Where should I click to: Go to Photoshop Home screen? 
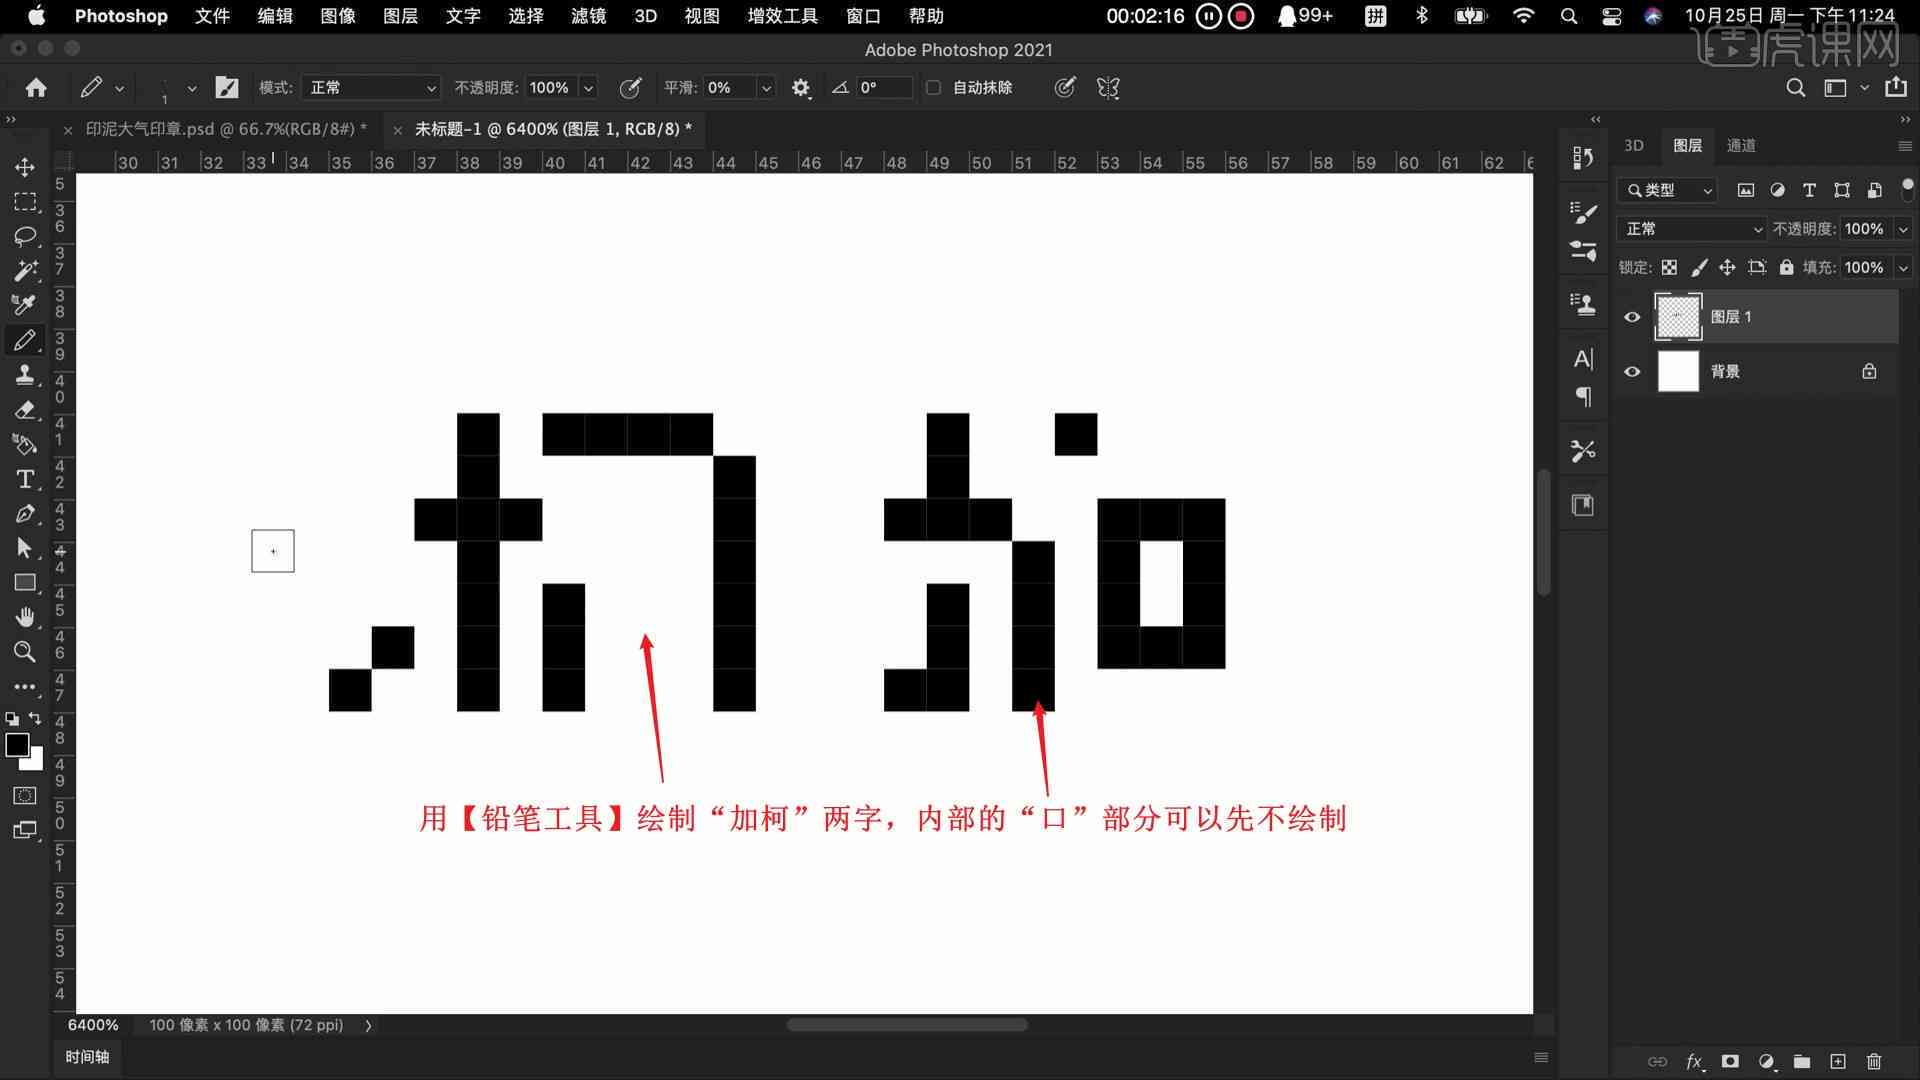36,88
